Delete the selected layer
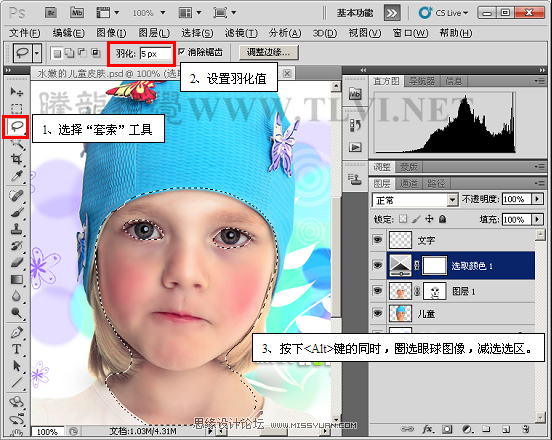This screenshot has height=440, width=552. [x=526, y=429]
